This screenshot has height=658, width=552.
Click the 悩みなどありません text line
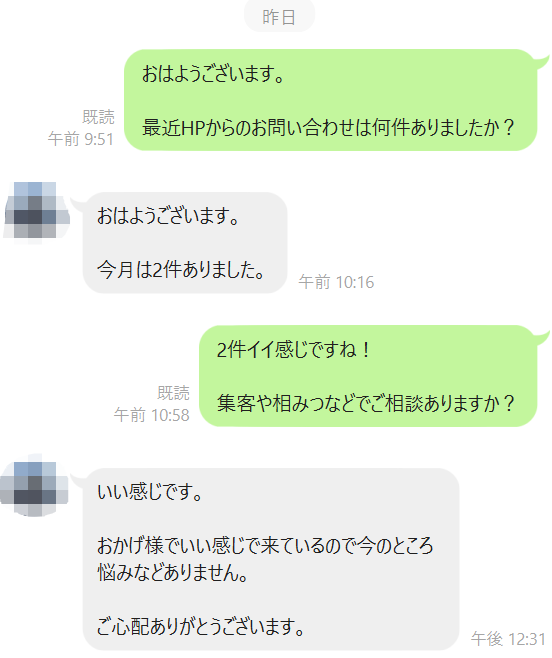tap(173, 572)
